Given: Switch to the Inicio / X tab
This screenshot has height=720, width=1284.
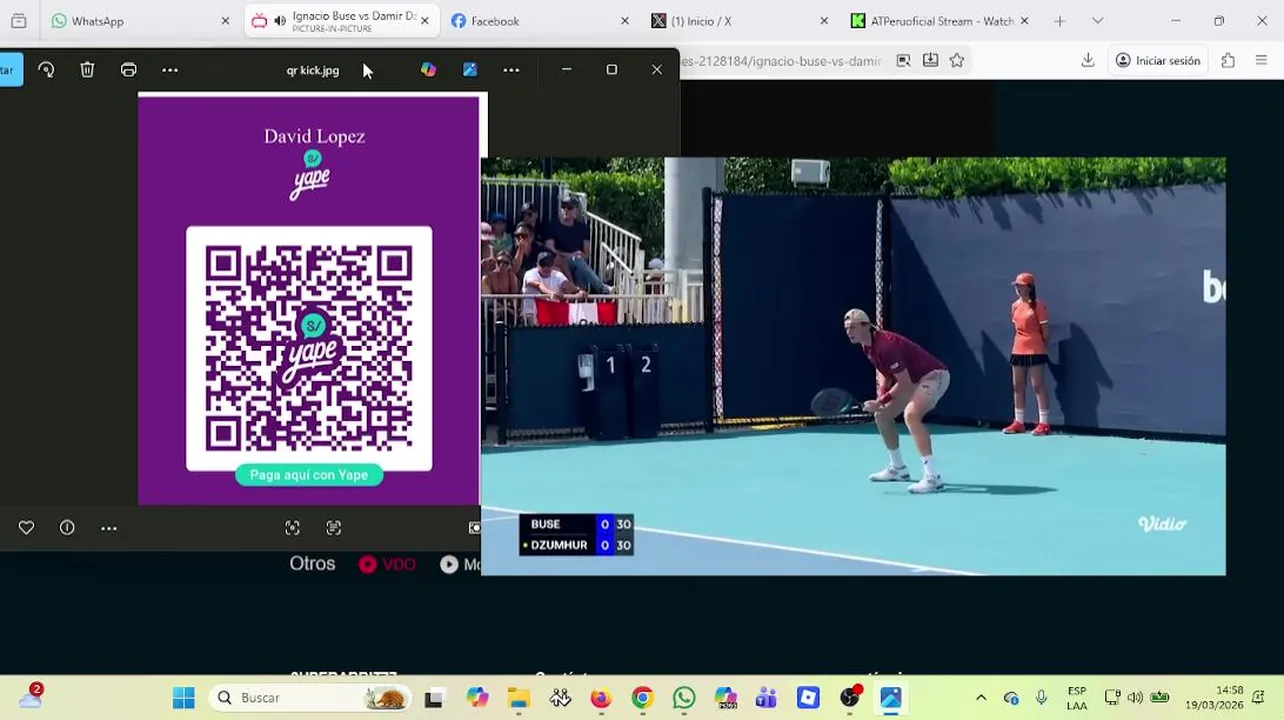Looking at the screenshot, I should coord(740,21).
